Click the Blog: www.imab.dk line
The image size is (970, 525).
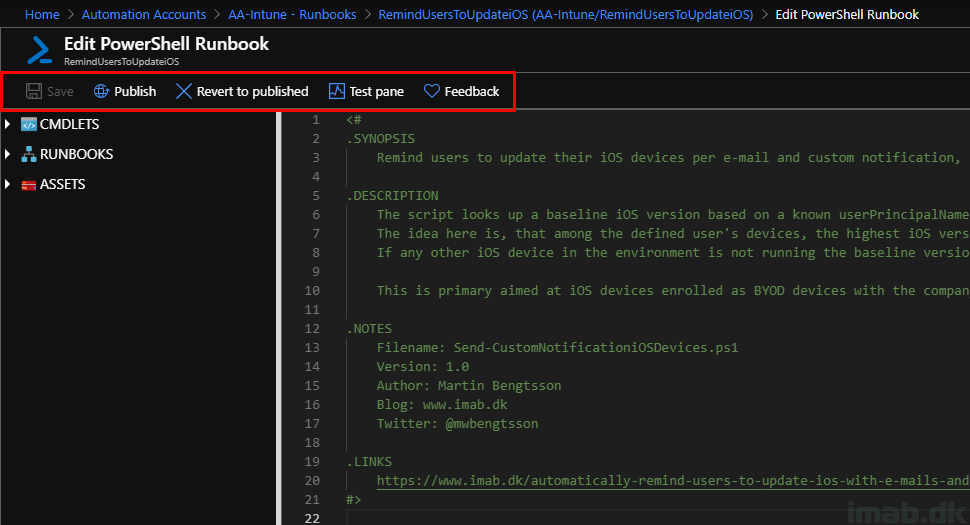tap(442, 404)
